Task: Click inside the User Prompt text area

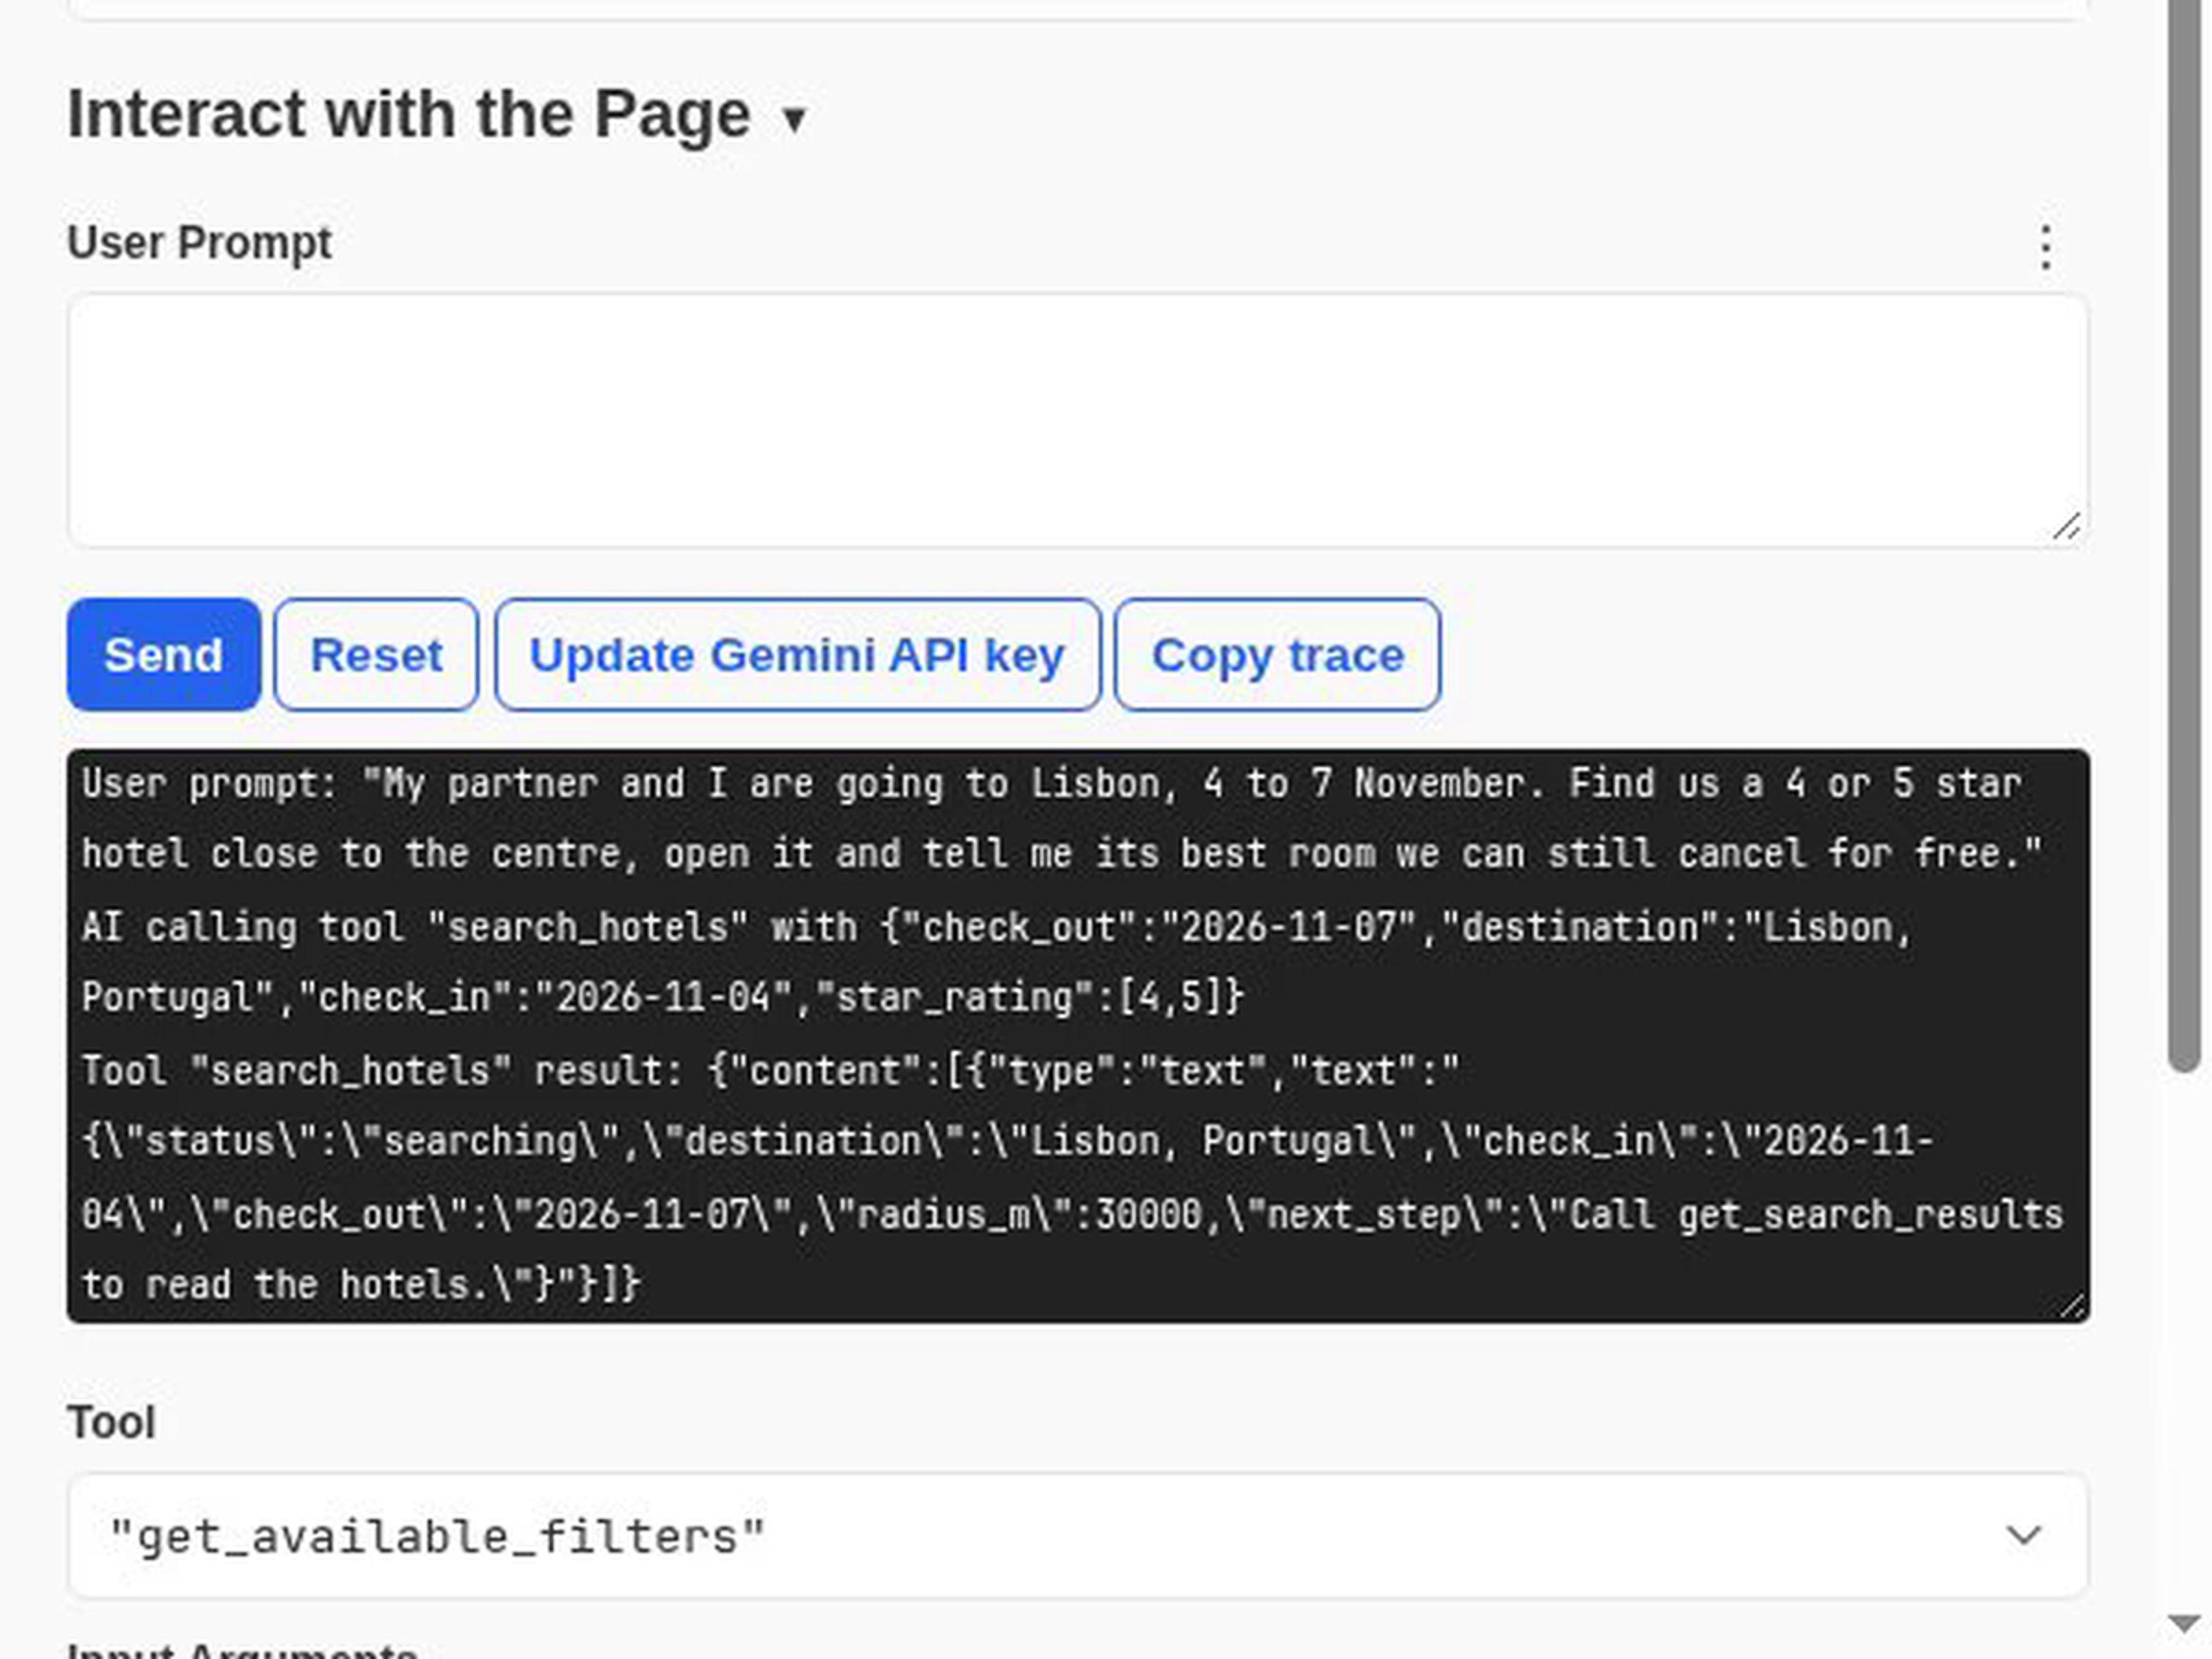Action: (x=1078, y=421)
